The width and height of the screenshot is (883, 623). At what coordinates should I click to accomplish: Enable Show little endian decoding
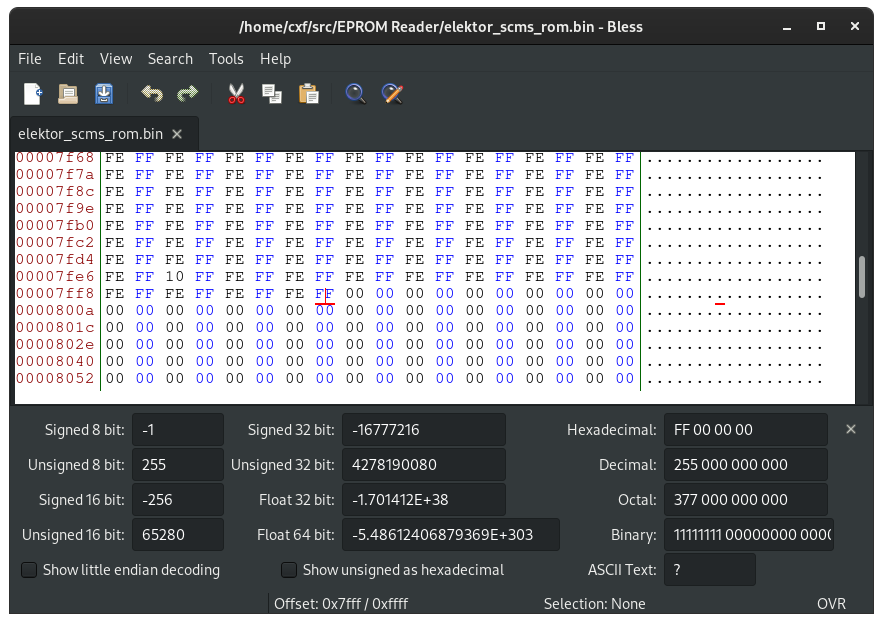[30, 570]
